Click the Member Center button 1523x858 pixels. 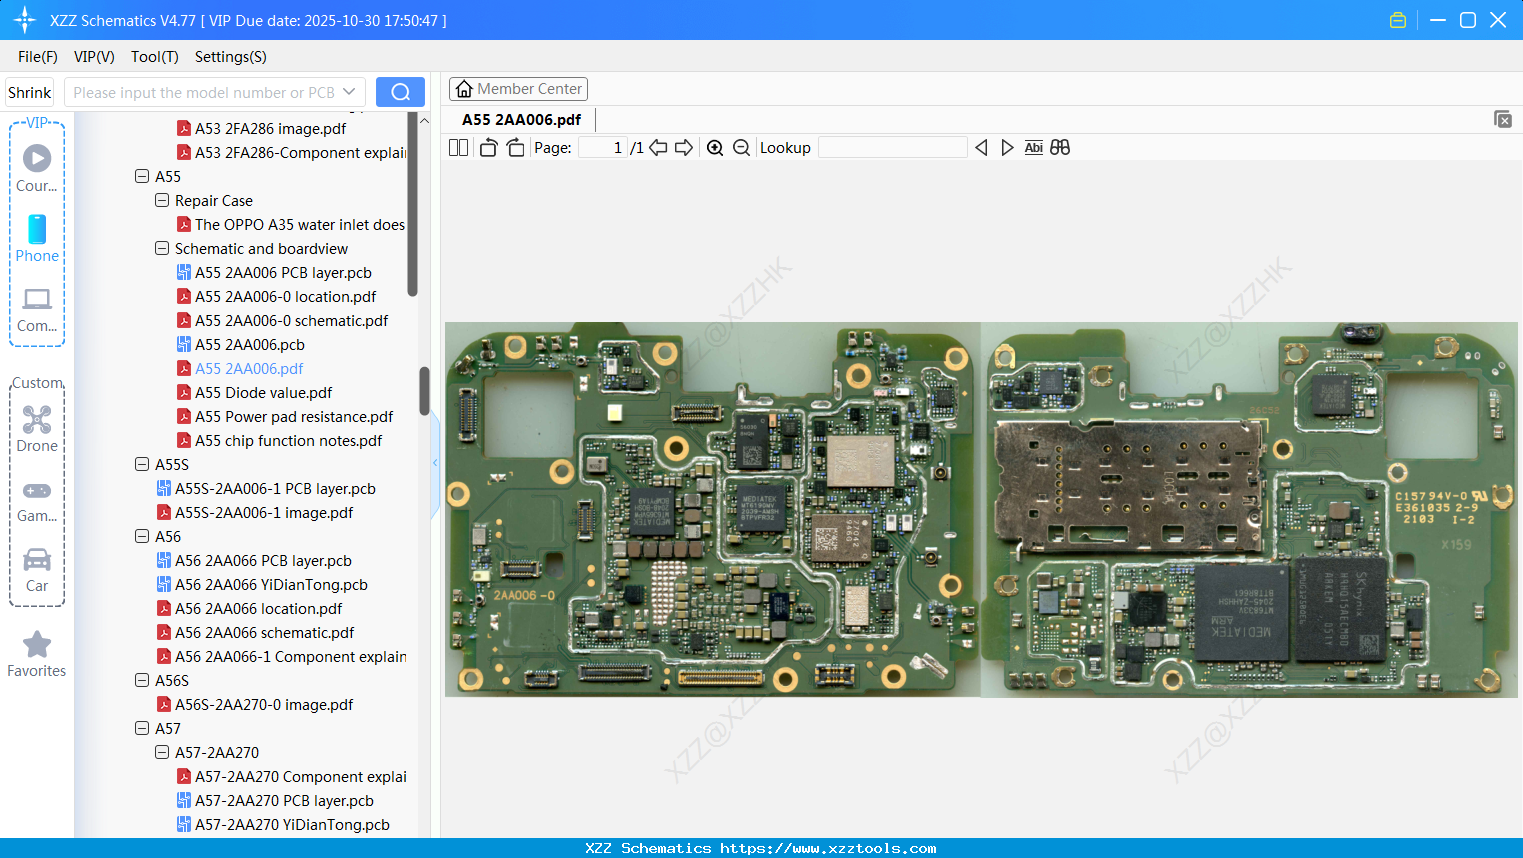[518, 89]
